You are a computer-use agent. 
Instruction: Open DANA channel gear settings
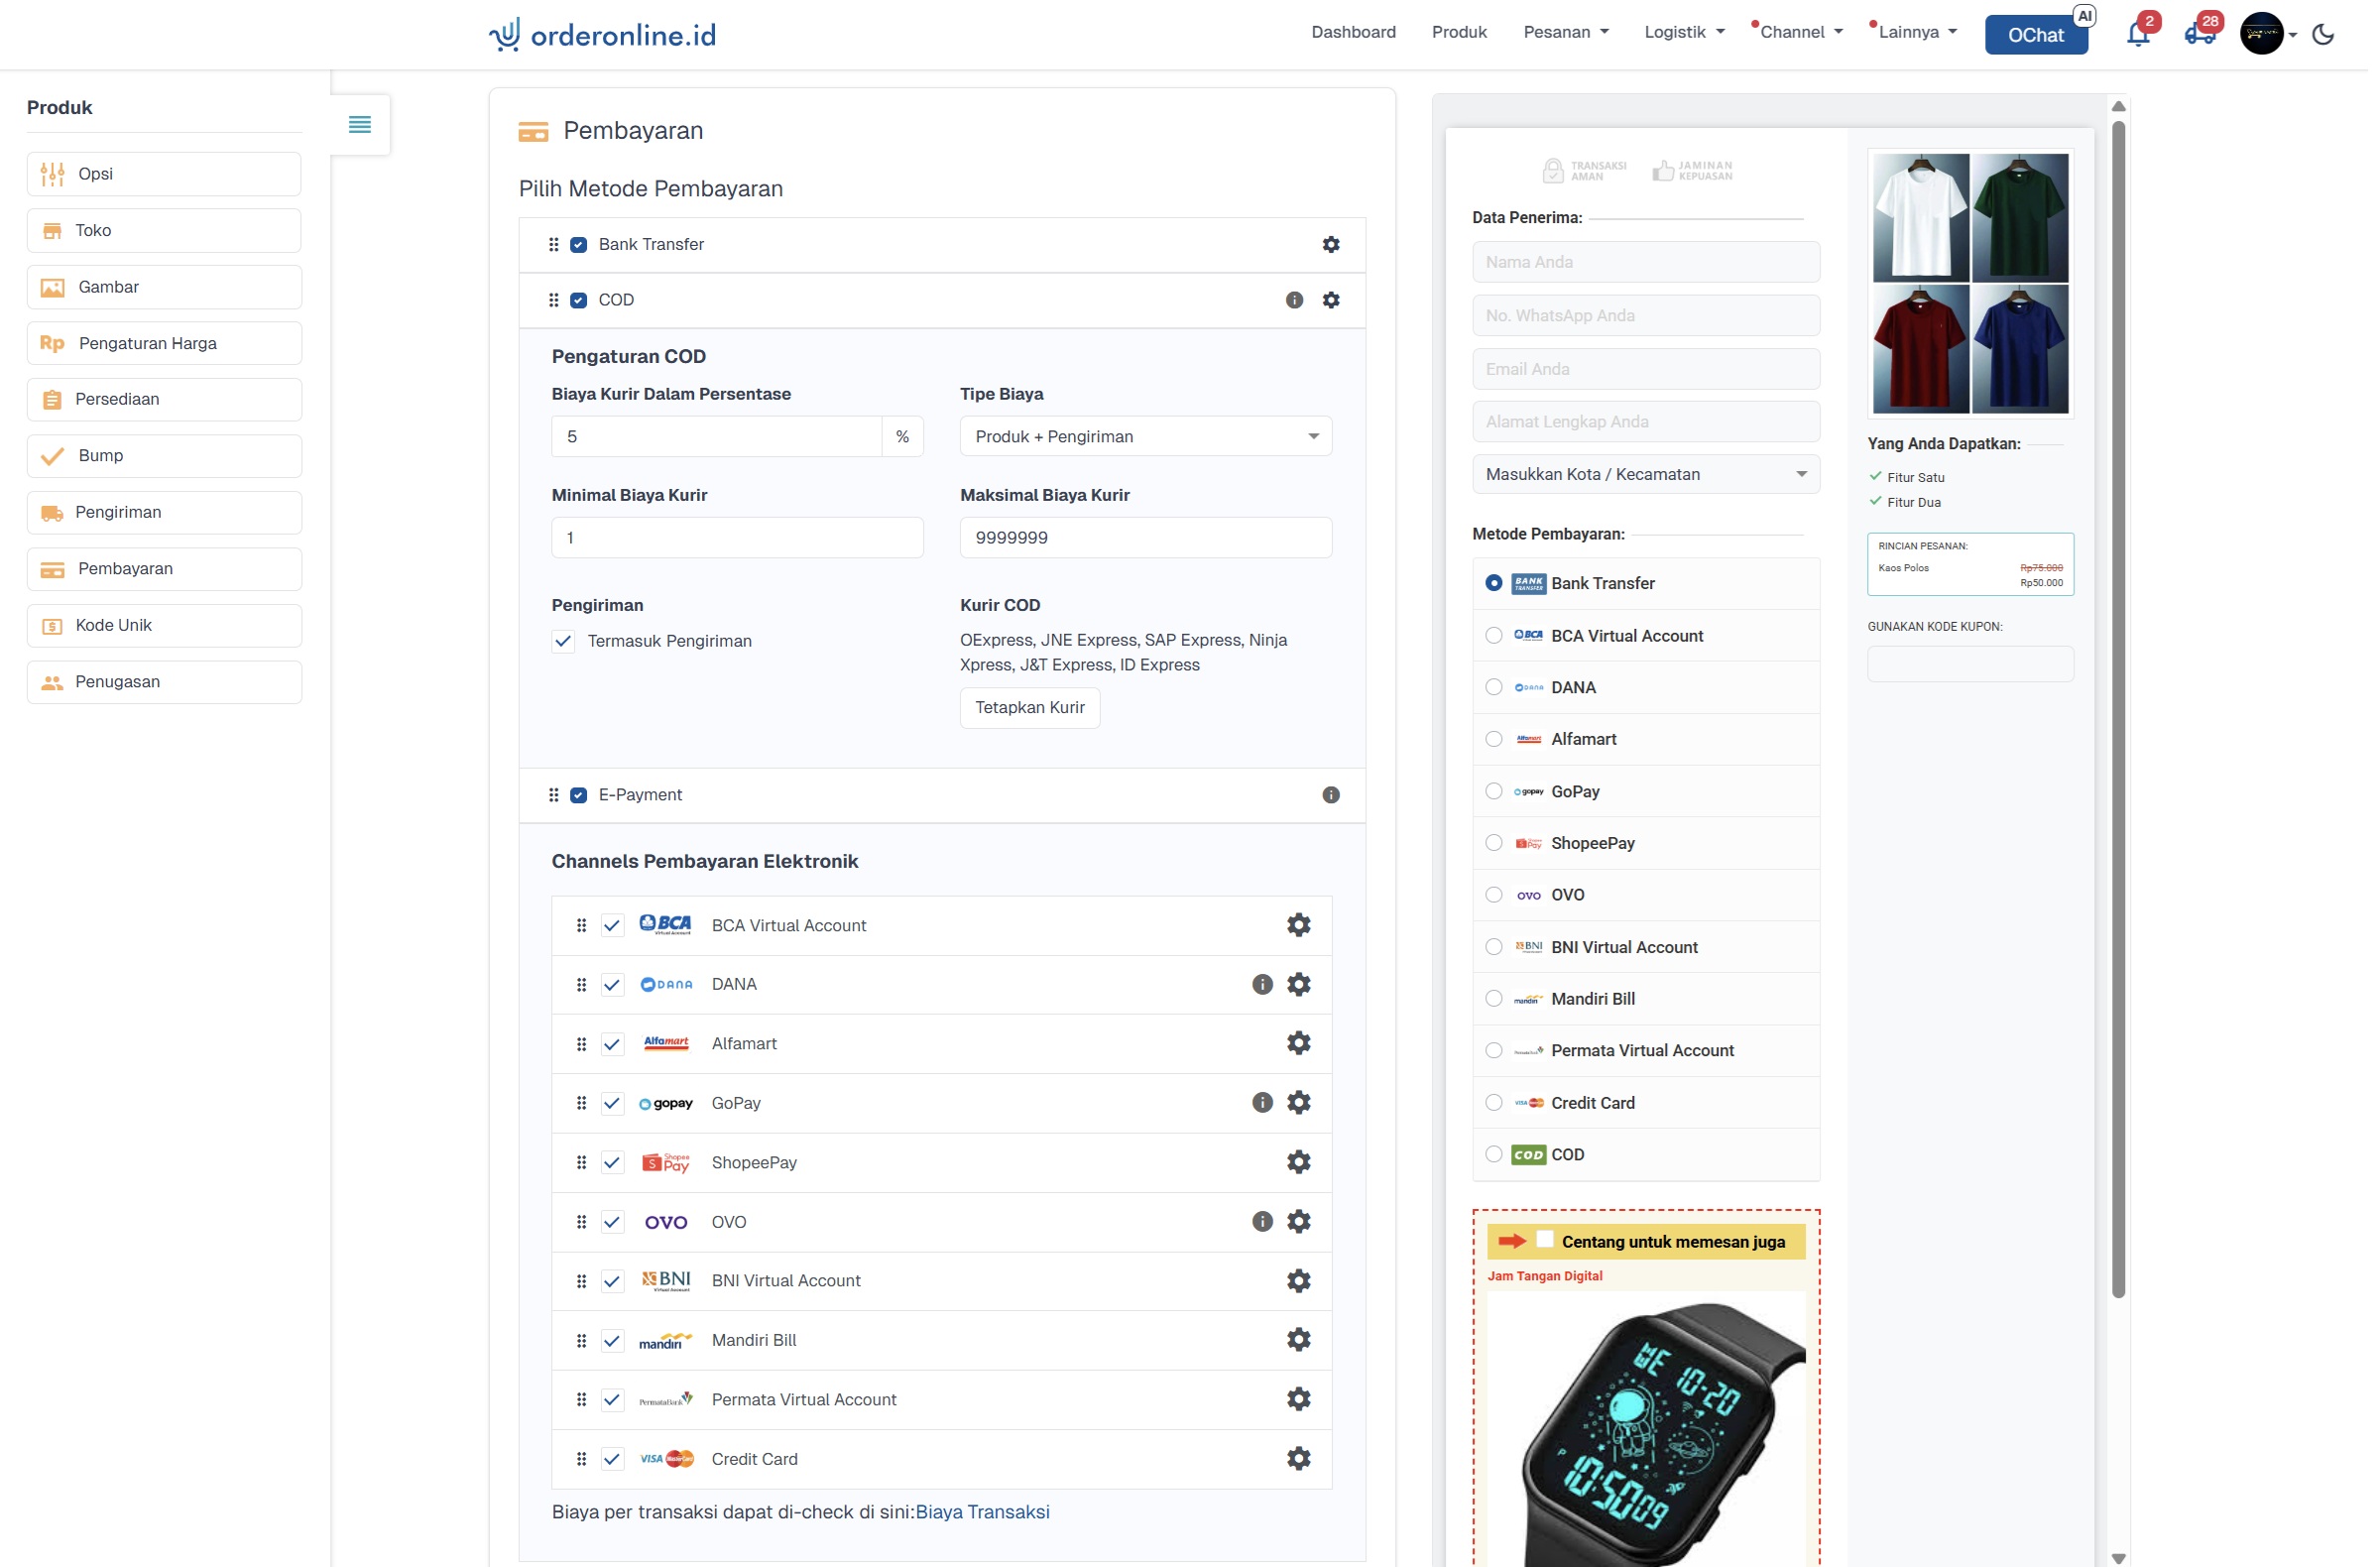click(1304, 988)
